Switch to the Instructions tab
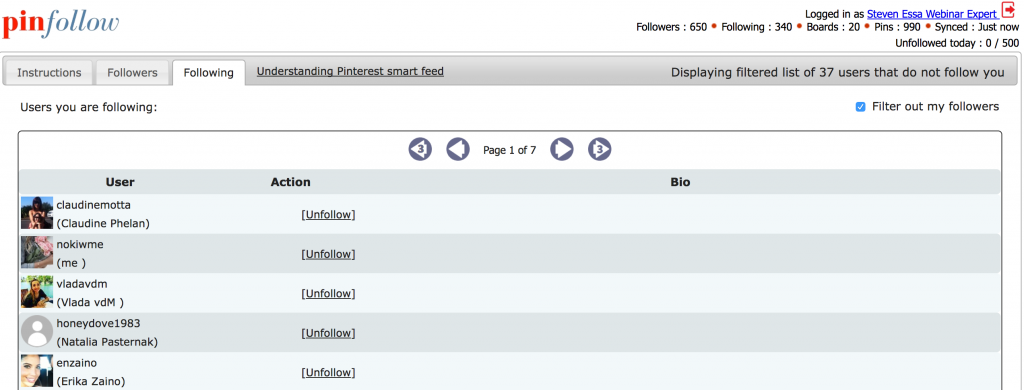Screen dimensions: 1024x390 (x=49, y=73)
